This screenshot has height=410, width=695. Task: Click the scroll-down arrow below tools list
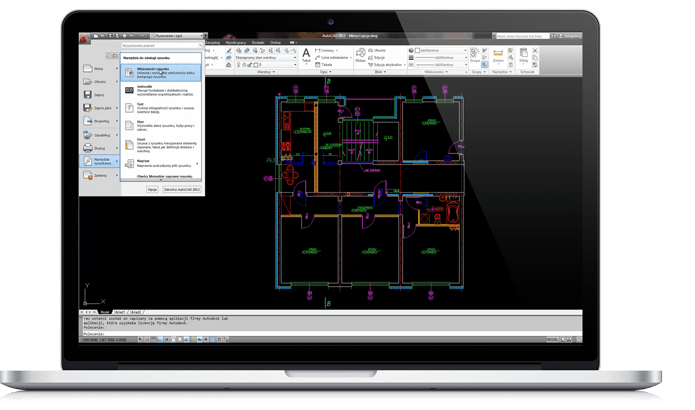(161, 180)
